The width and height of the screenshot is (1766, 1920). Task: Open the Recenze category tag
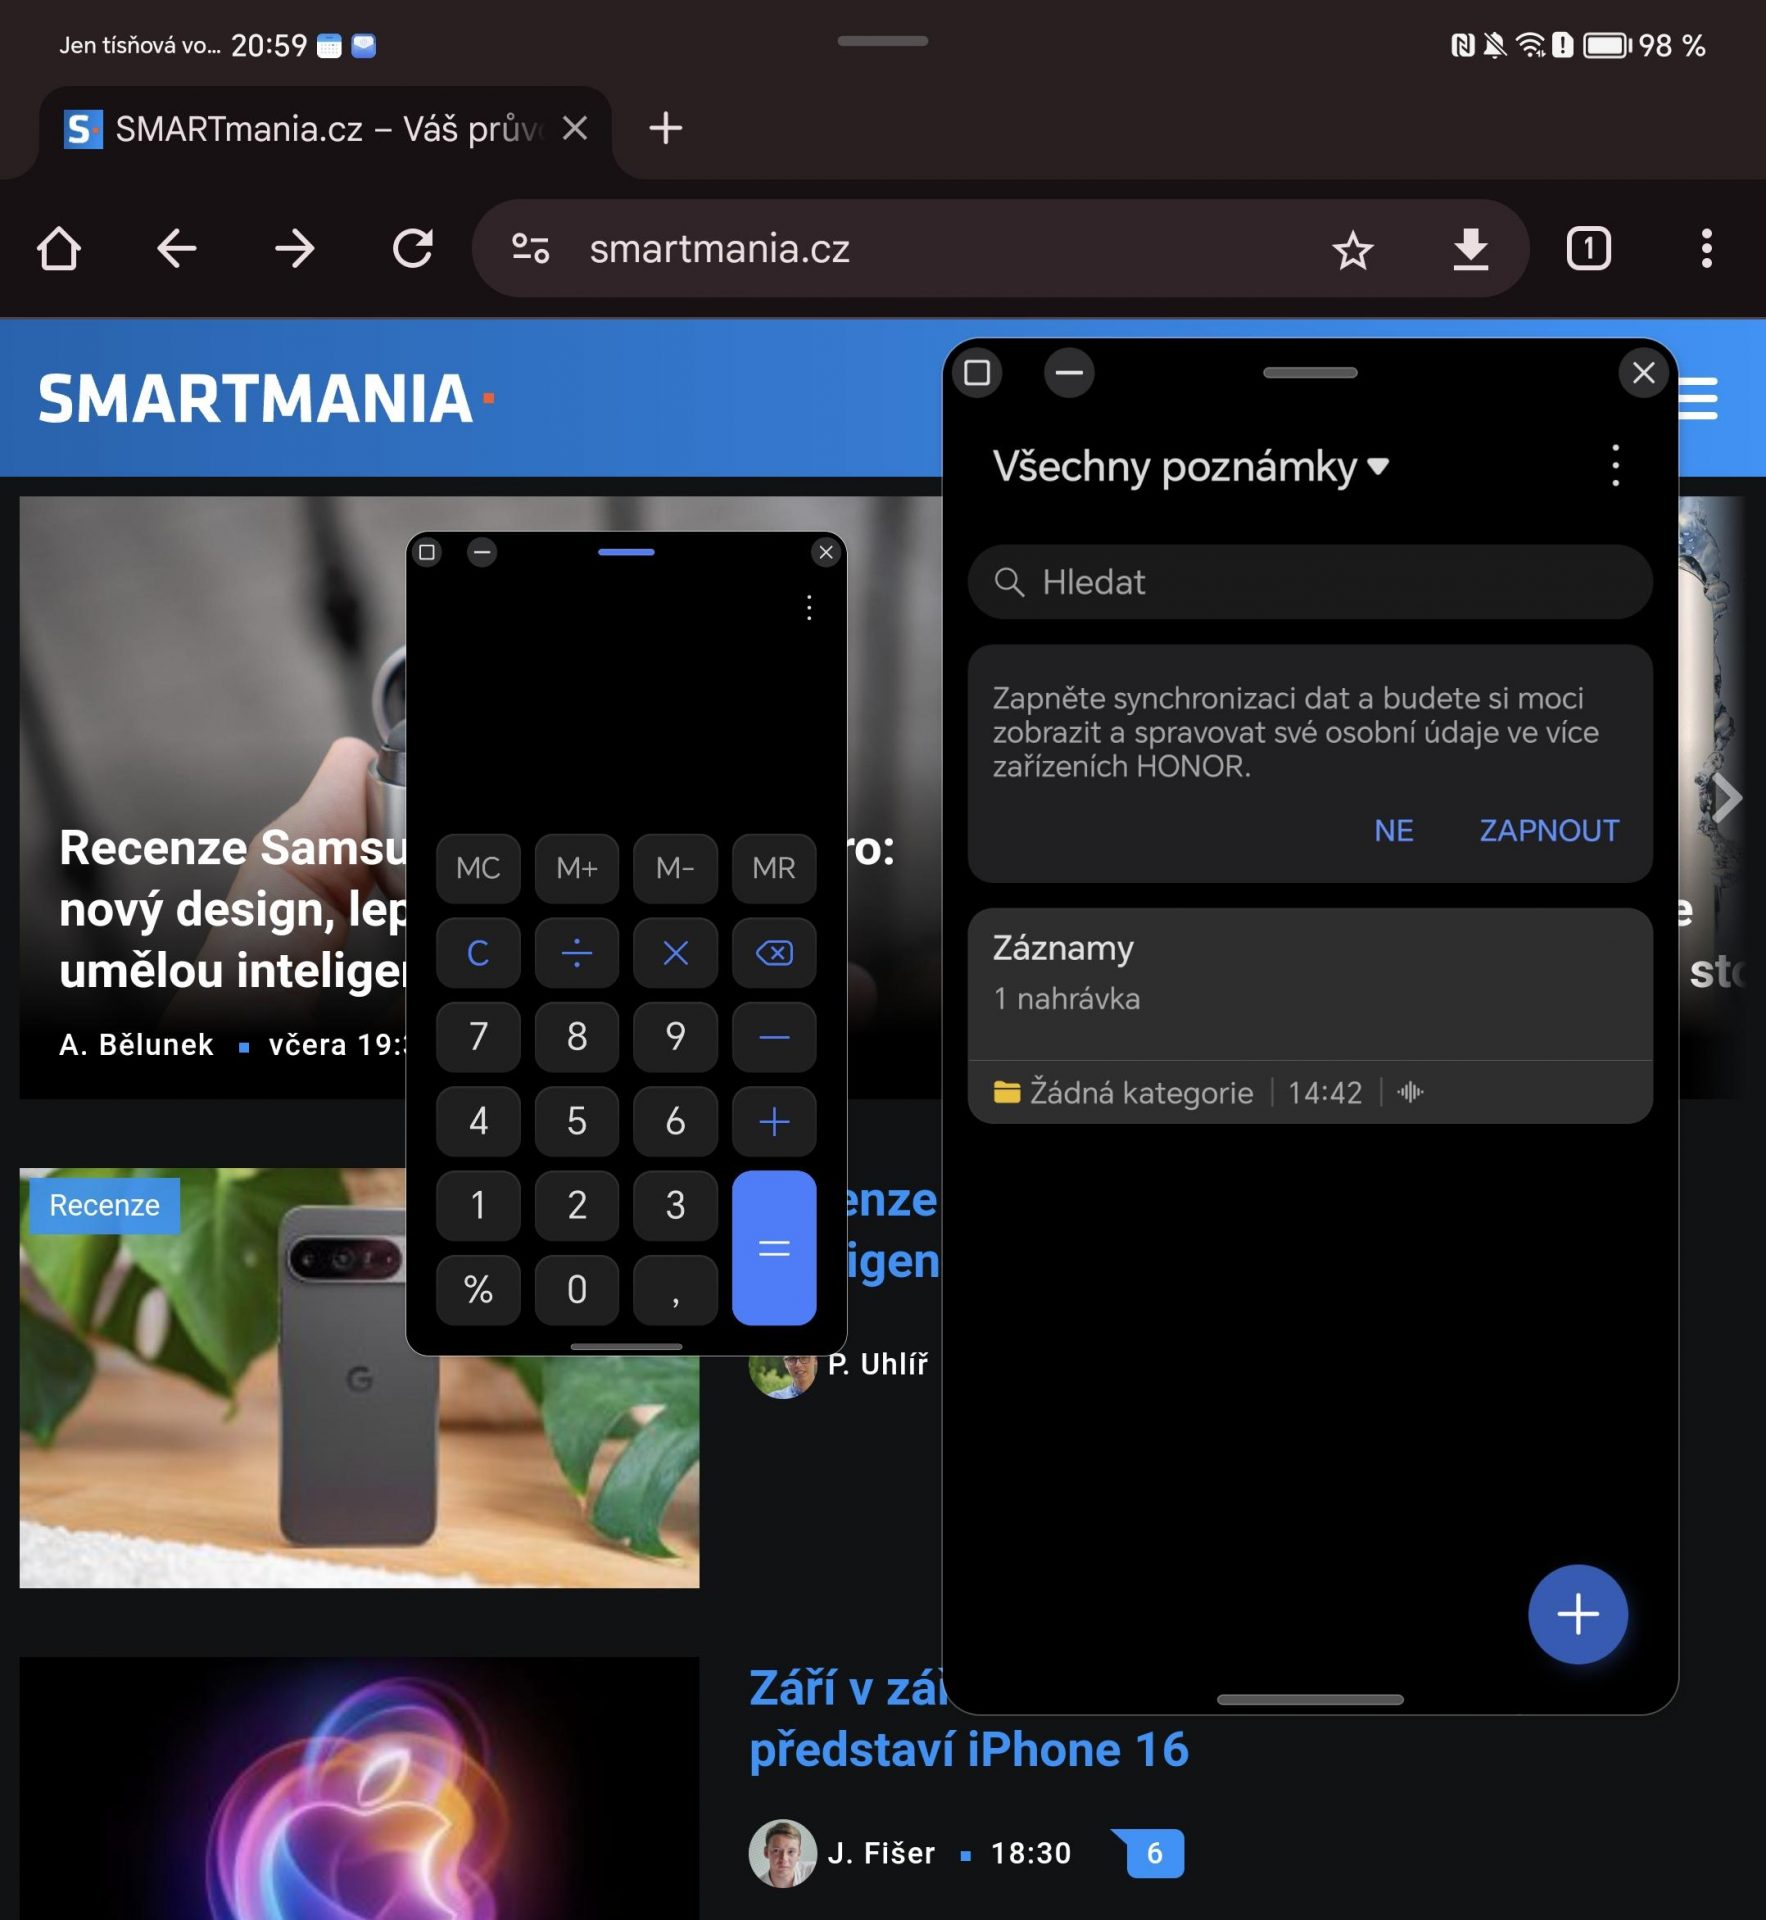(x=104, y=1205)
